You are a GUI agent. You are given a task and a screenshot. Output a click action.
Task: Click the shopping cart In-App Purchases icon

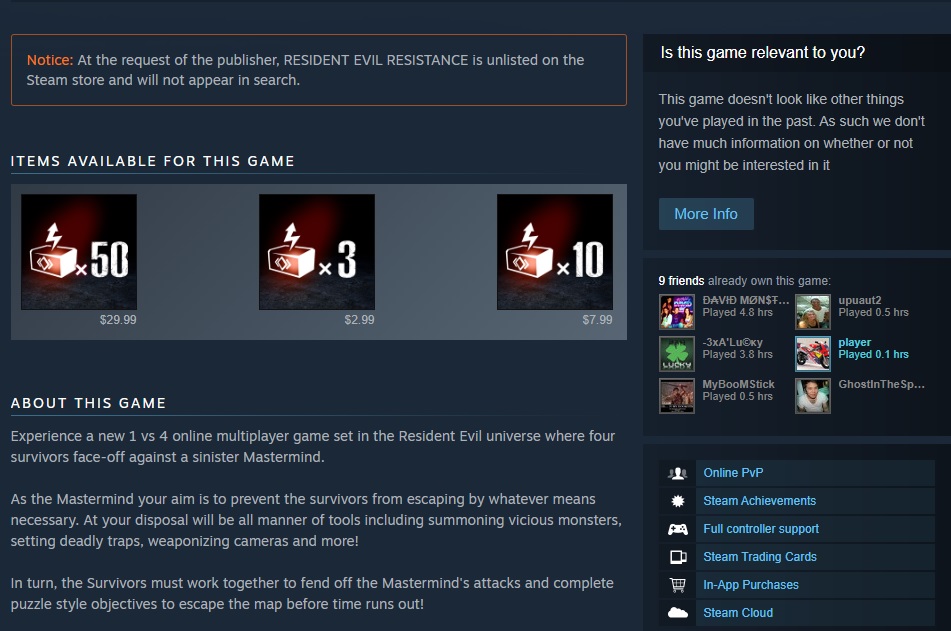point(677,585)
